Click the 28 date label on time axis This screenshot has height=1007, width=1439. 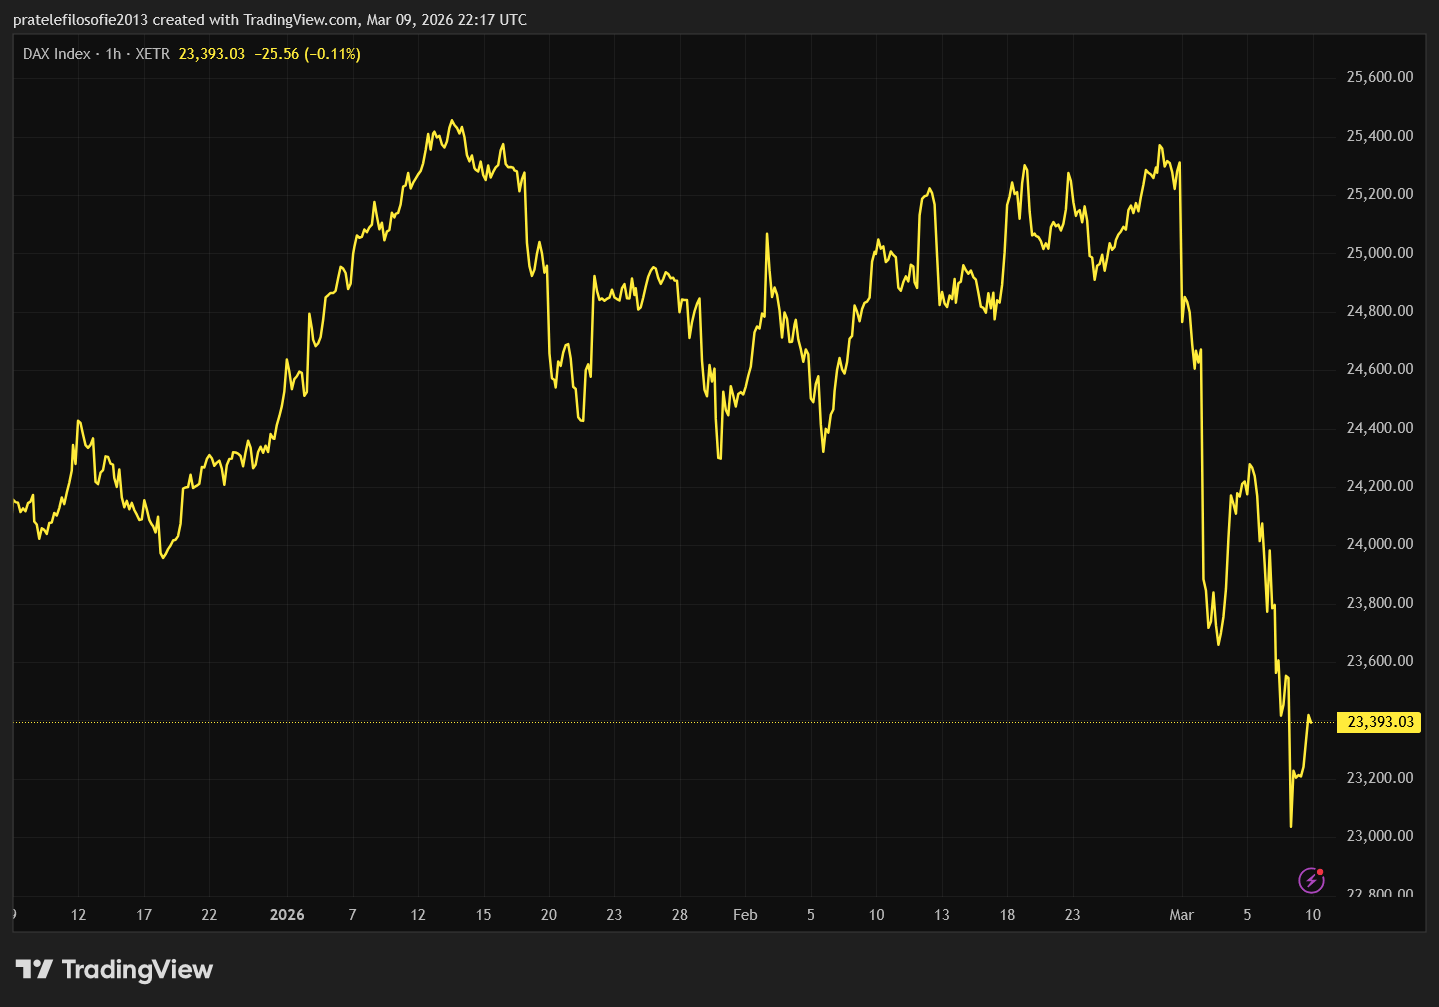679,915
